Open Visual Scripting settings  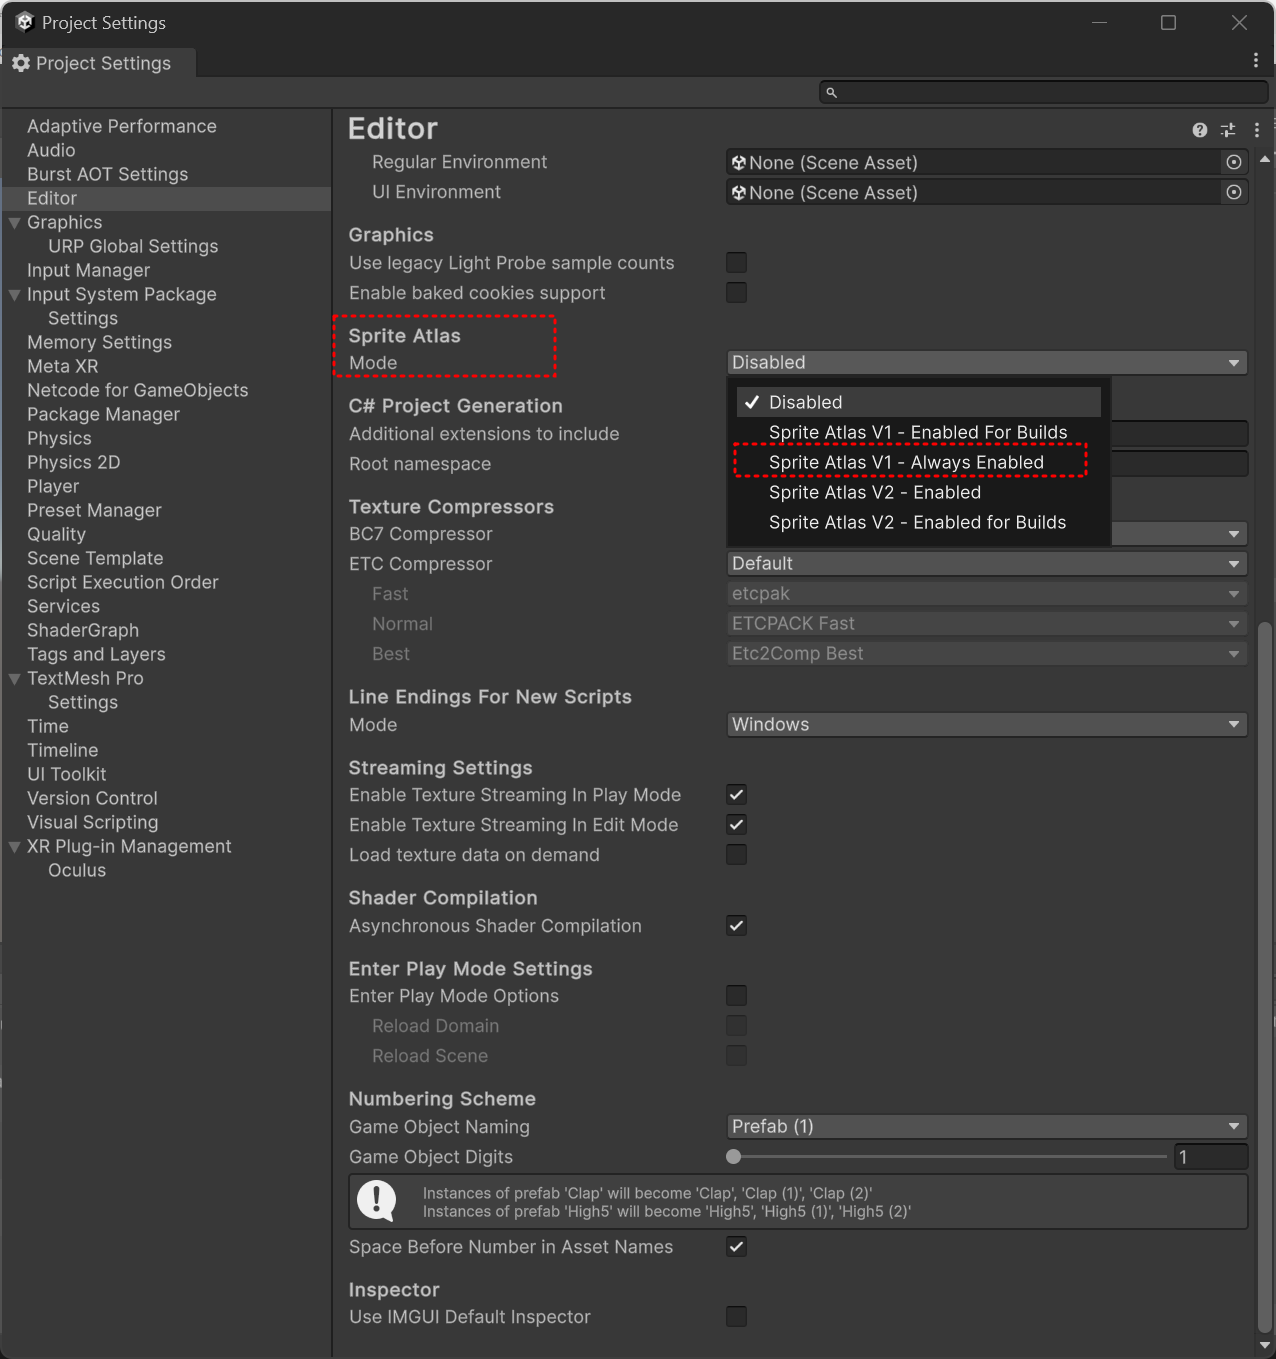(x=93, y=822)
